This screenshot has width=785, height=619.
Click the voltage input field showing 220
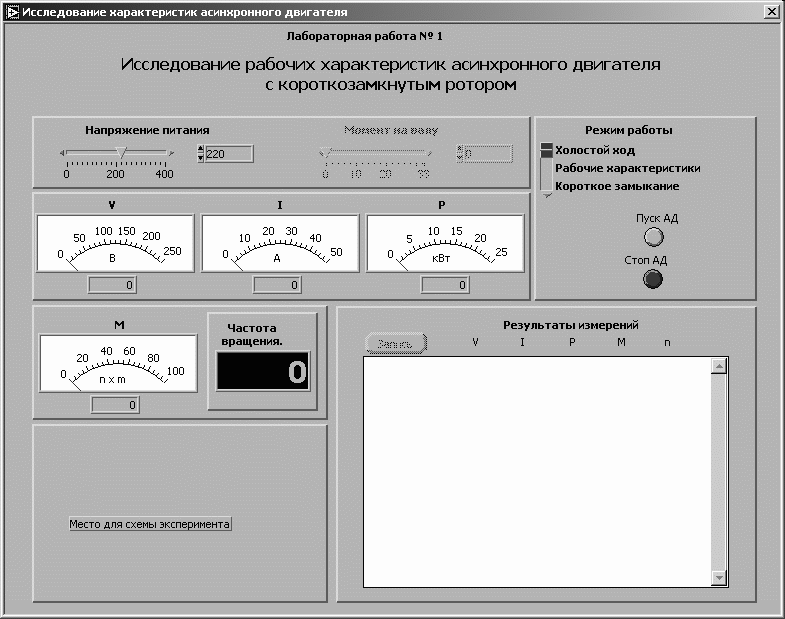[x=229, y=154]
